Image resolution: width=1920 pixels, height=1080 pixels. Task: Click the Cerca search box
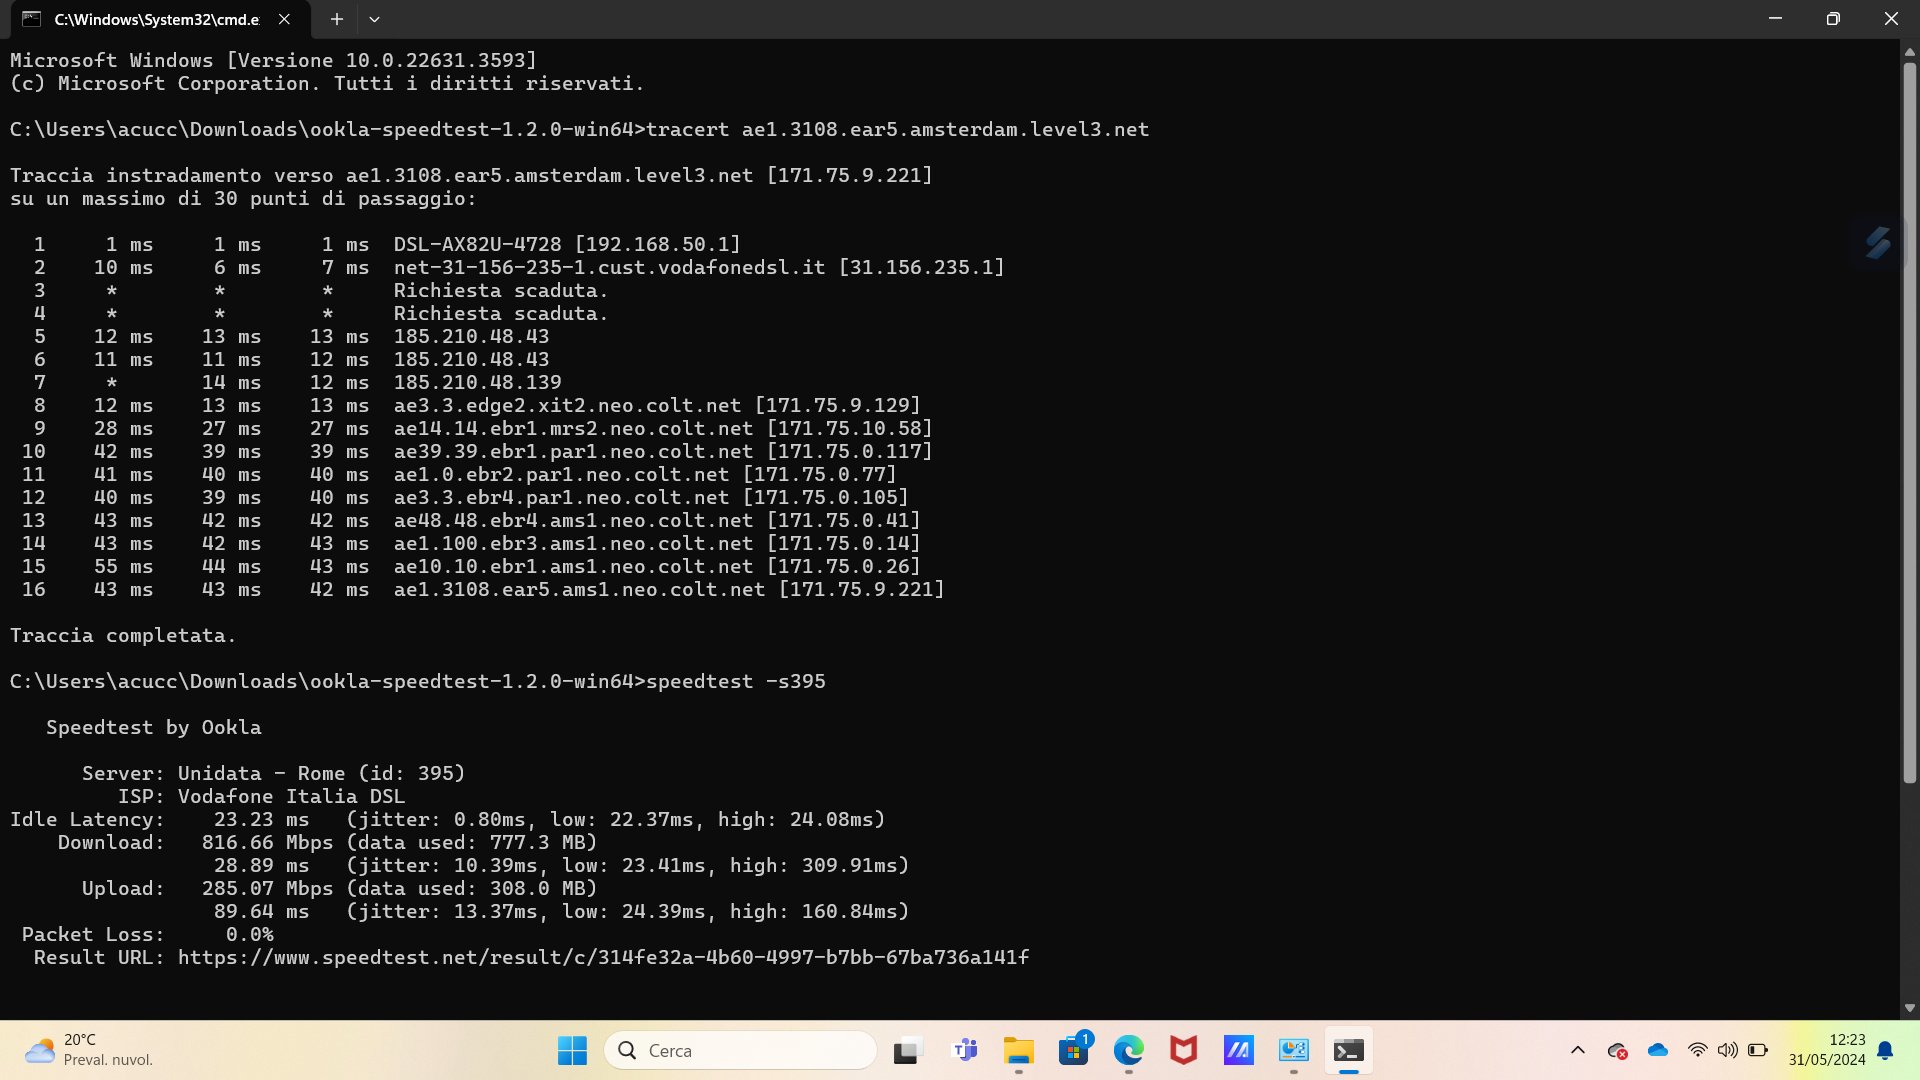point(740,1050)
